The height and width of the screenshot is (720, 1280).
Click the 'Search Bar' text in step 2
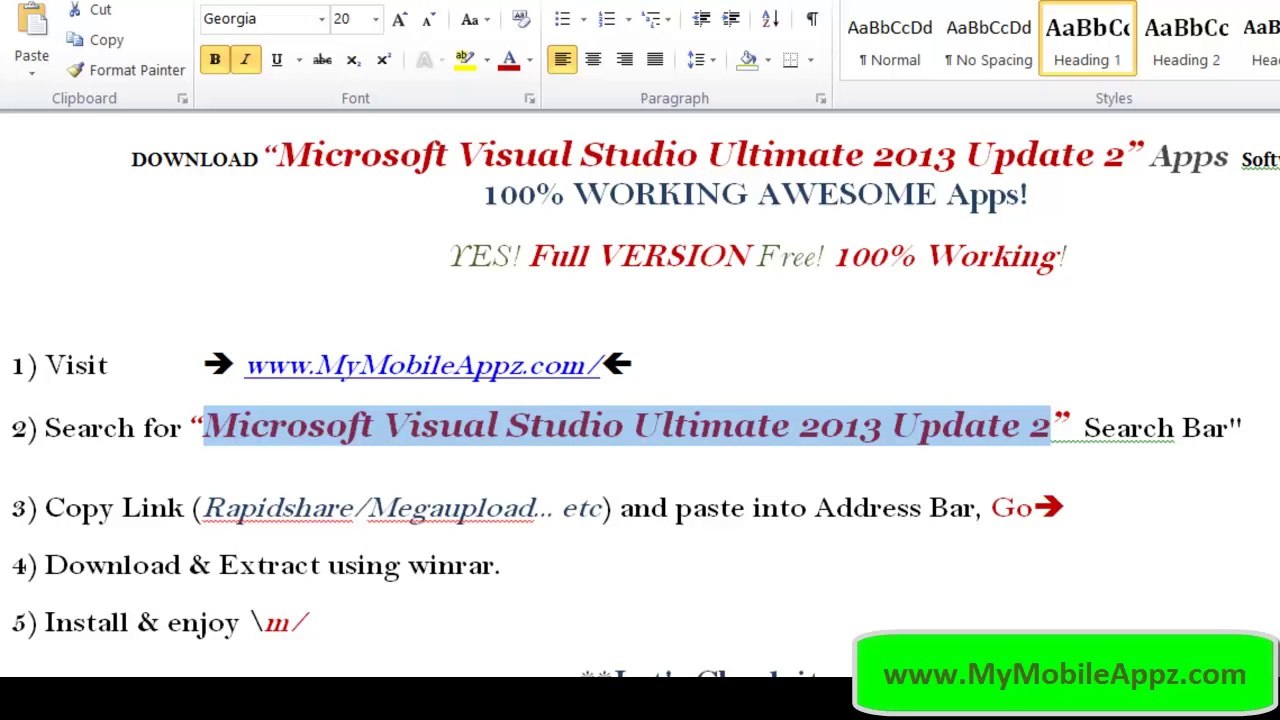pos(1162,428)
